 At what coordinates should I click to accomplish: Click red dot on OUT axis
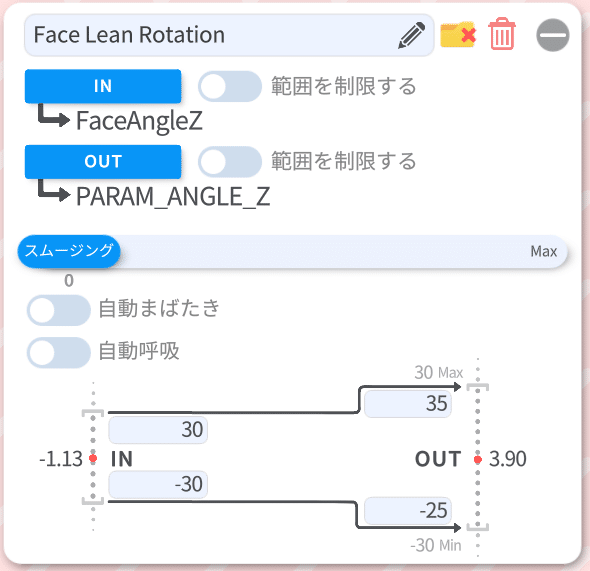click(478, 459)
